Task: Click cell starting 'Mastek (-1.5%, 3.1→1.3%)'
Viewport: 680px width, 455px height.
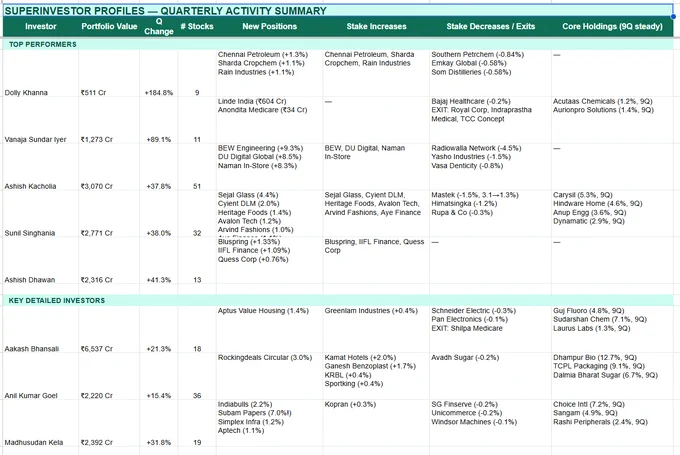Action: (490, 214)
